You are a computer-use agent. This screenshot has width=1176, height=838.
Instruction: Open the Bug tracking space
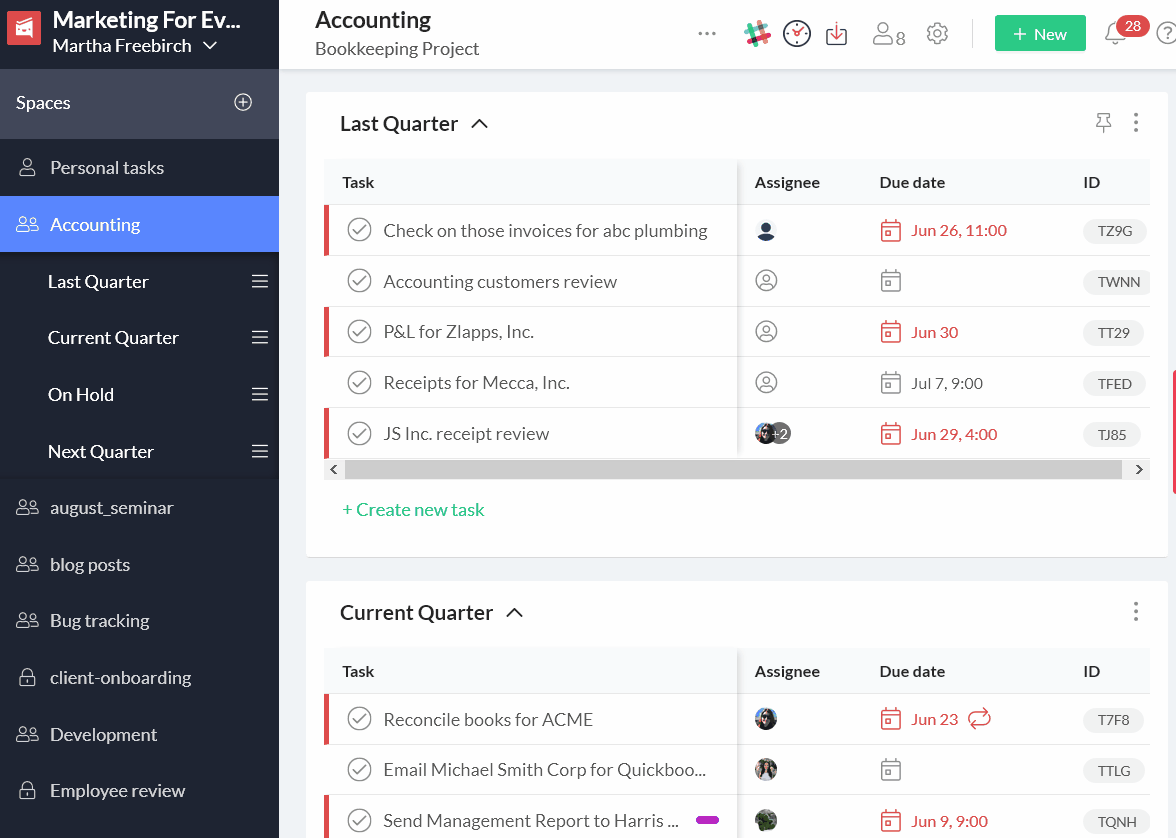tap(140, 621)
